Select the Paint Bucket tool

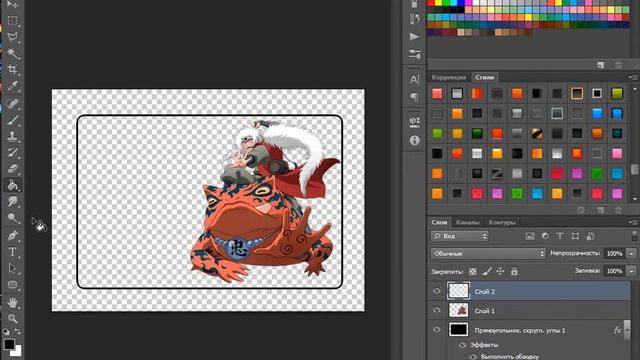tap(12, 185)
